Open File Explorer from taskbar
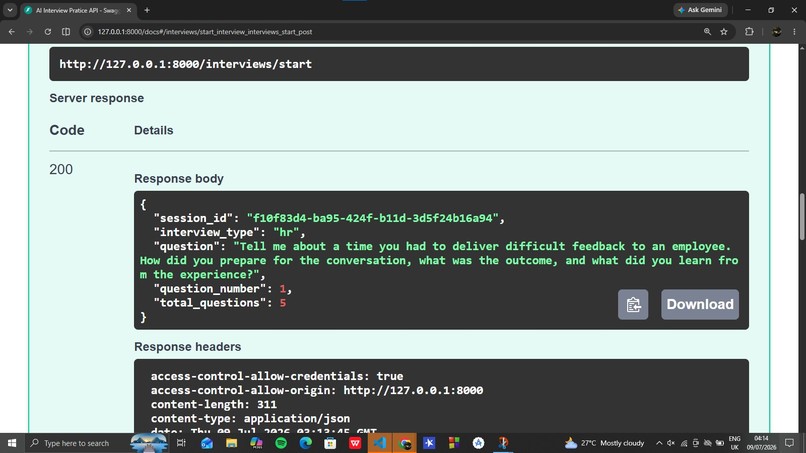Screen dimensions: 806x453 [x=231, y=443]
